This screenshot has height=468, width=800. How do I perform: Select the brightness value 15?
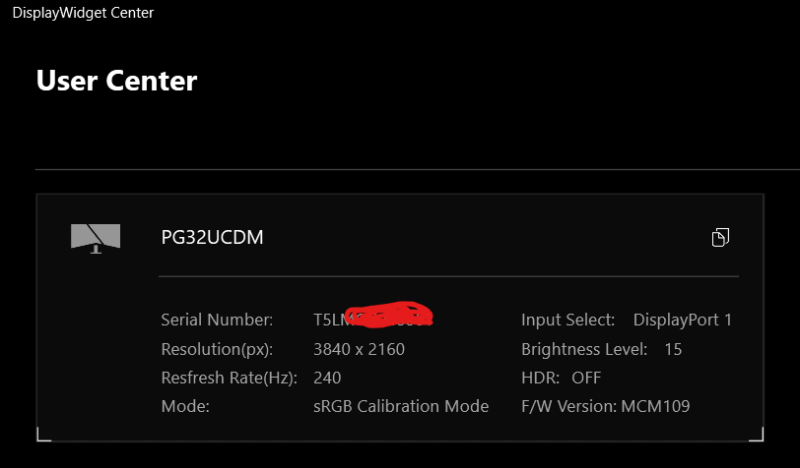(673, 349)
